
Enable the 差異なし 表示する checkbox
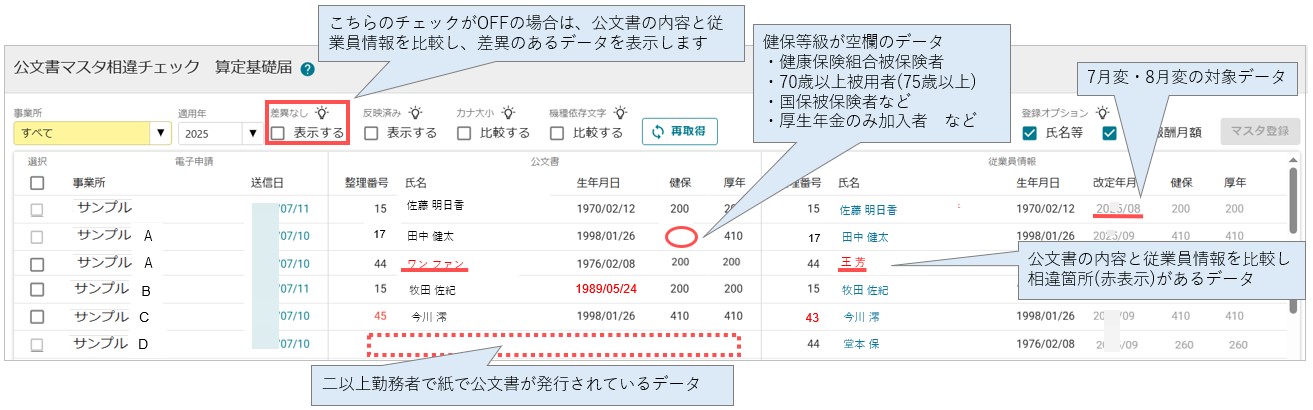(279, 132)
